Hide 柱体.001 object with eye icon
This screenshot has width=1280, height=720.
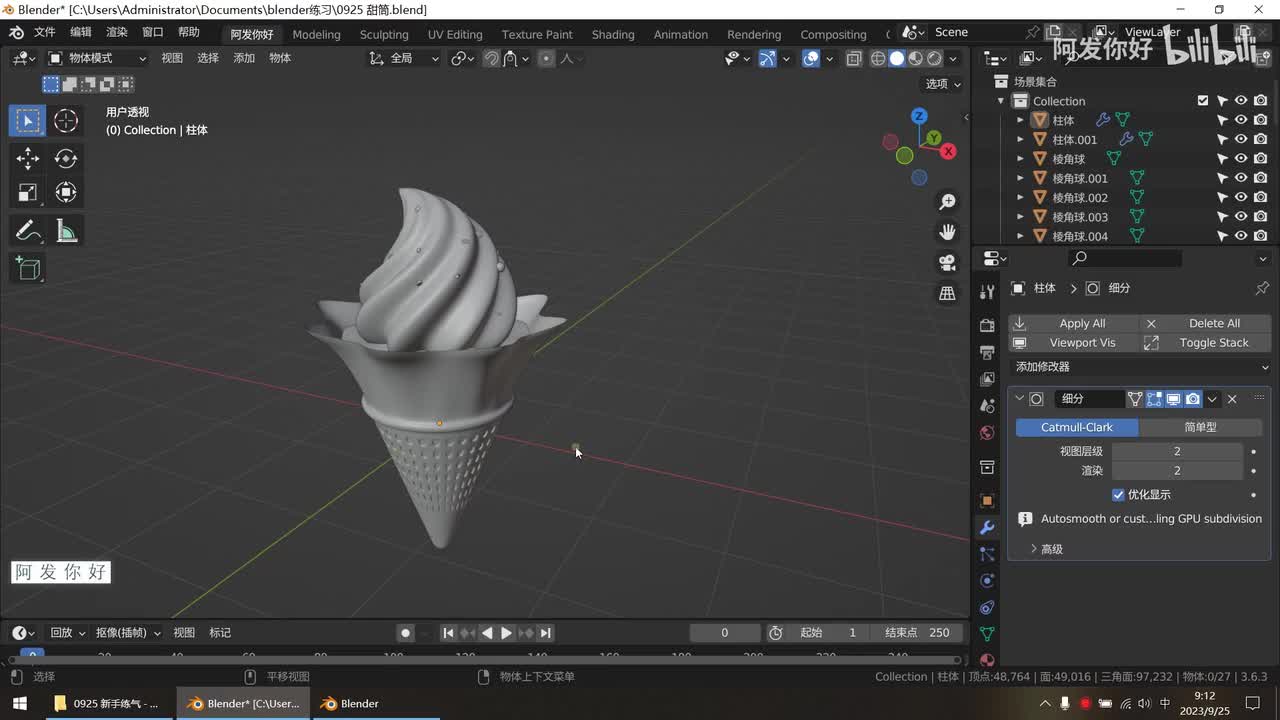tap(1241, 140)
